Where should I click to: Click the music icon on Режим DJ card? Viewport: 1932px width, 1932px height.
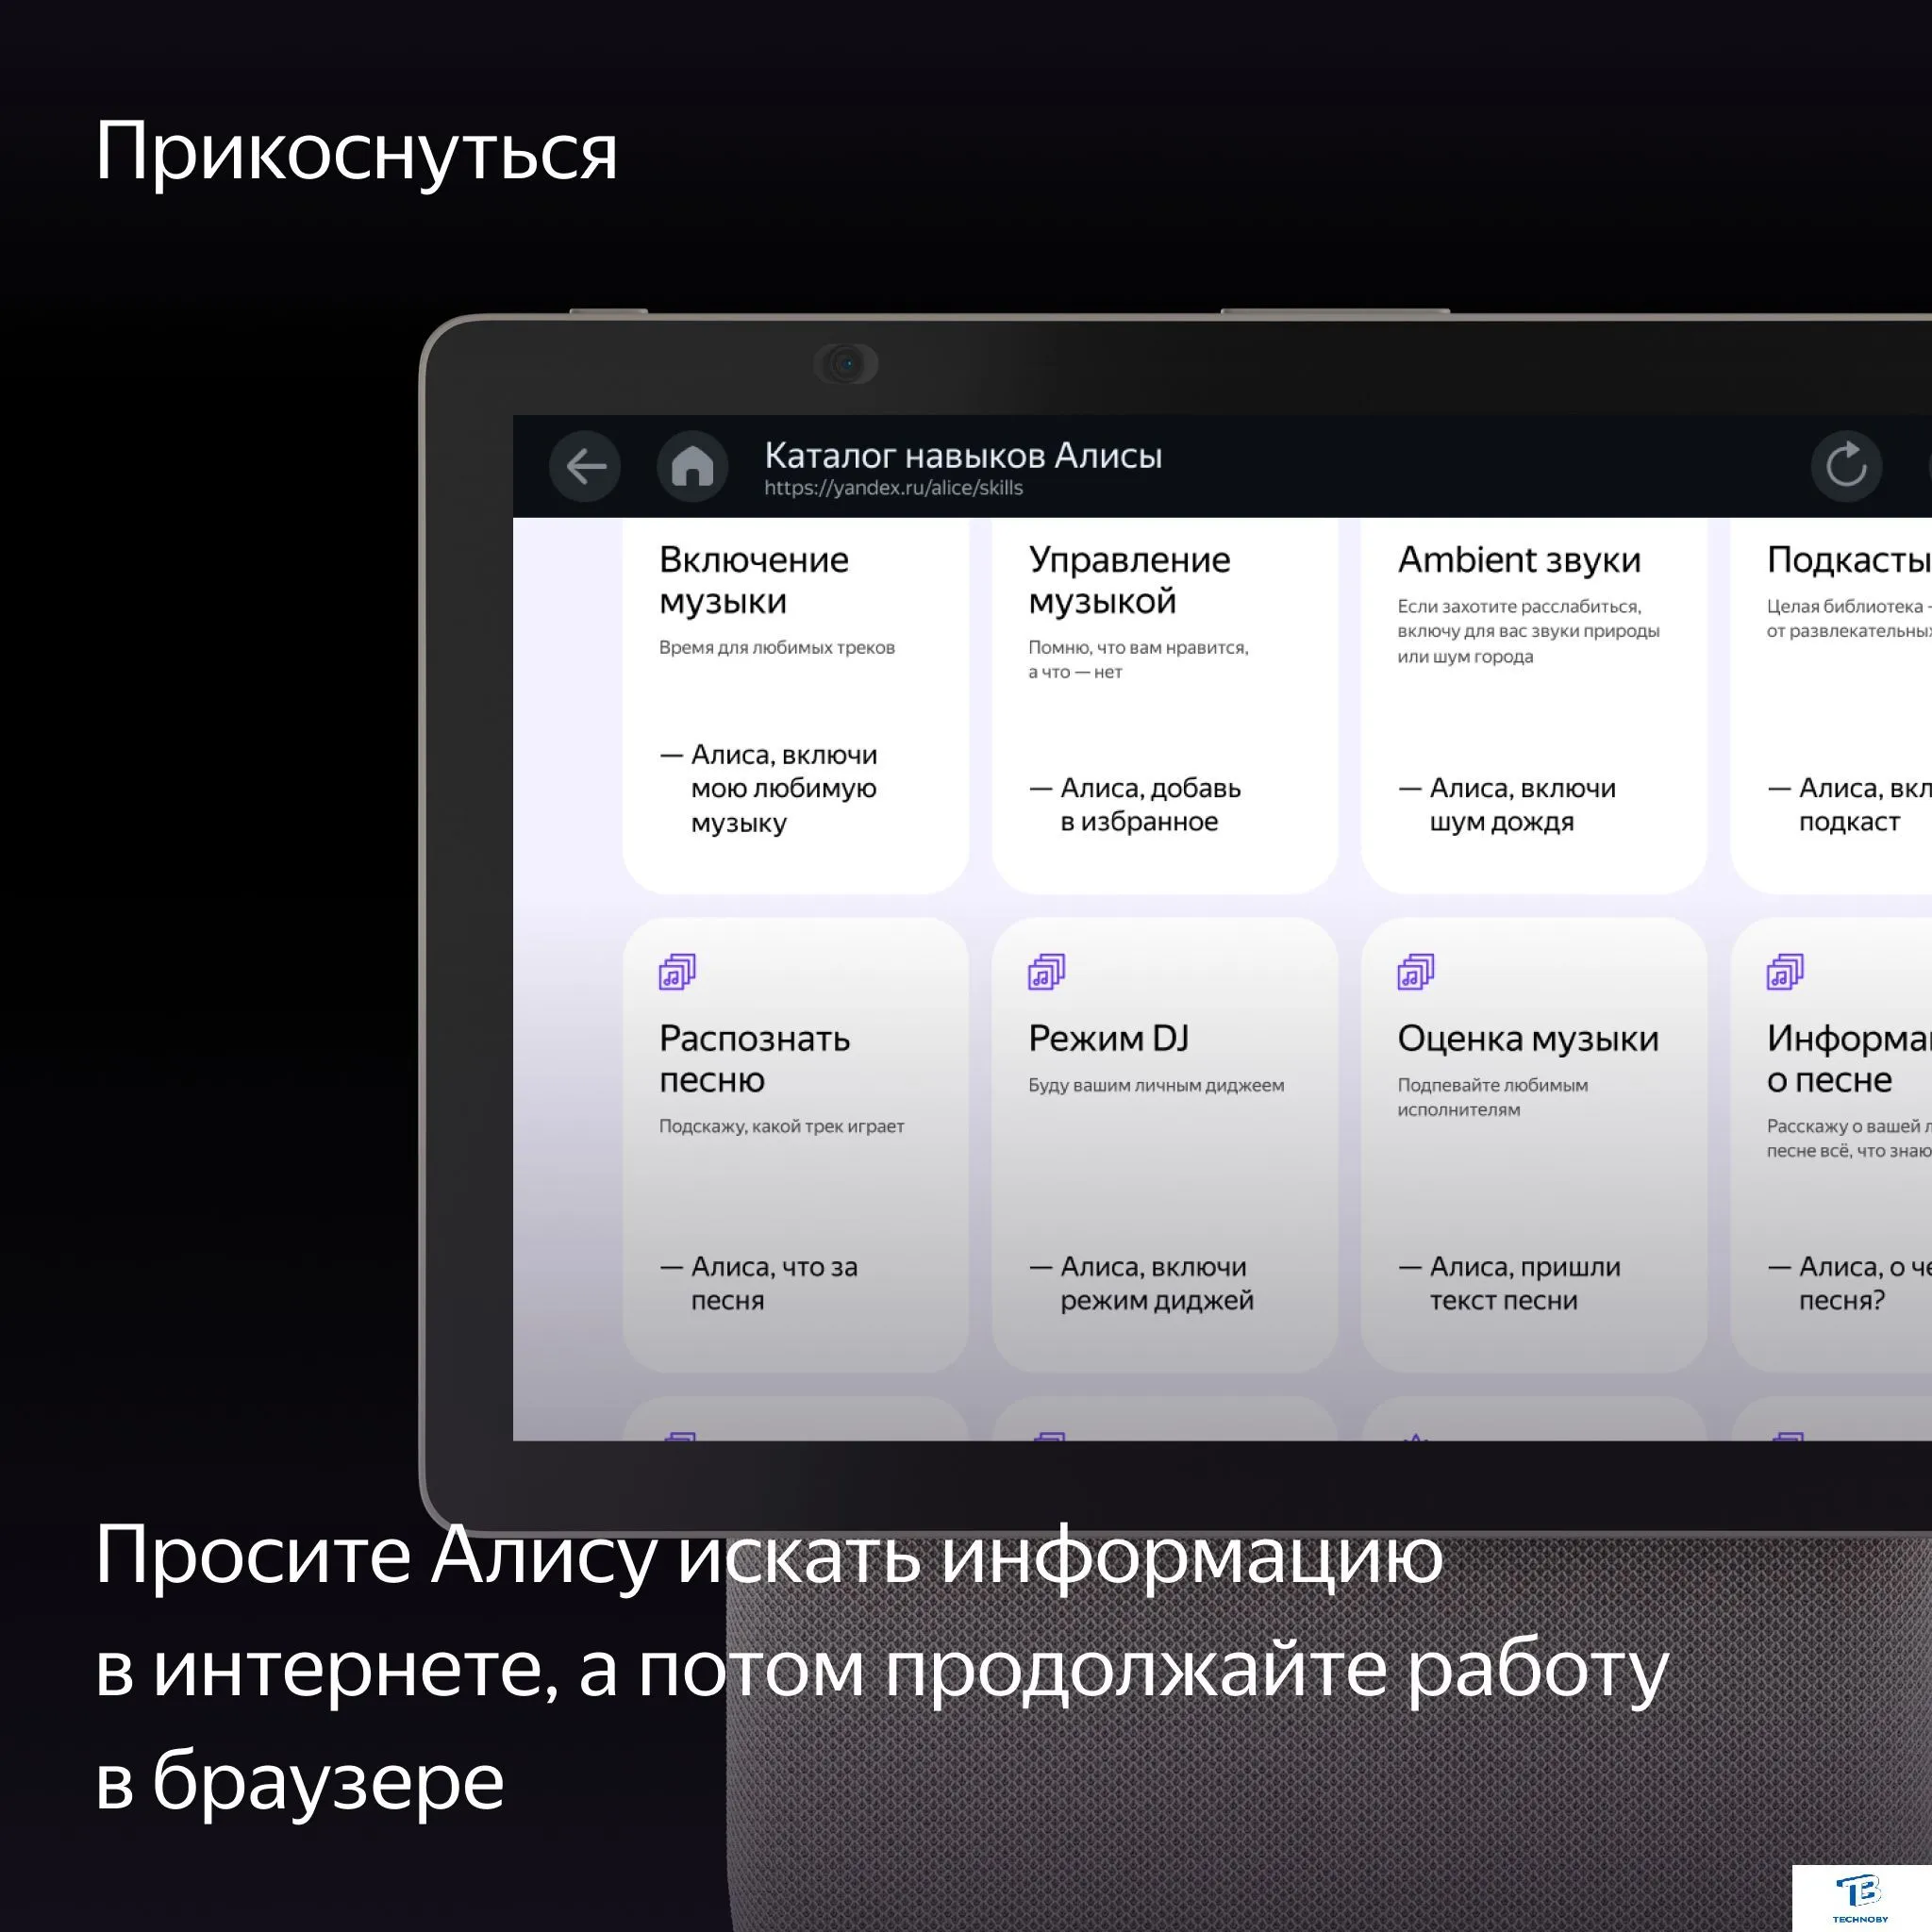[x=1046, y=971]
